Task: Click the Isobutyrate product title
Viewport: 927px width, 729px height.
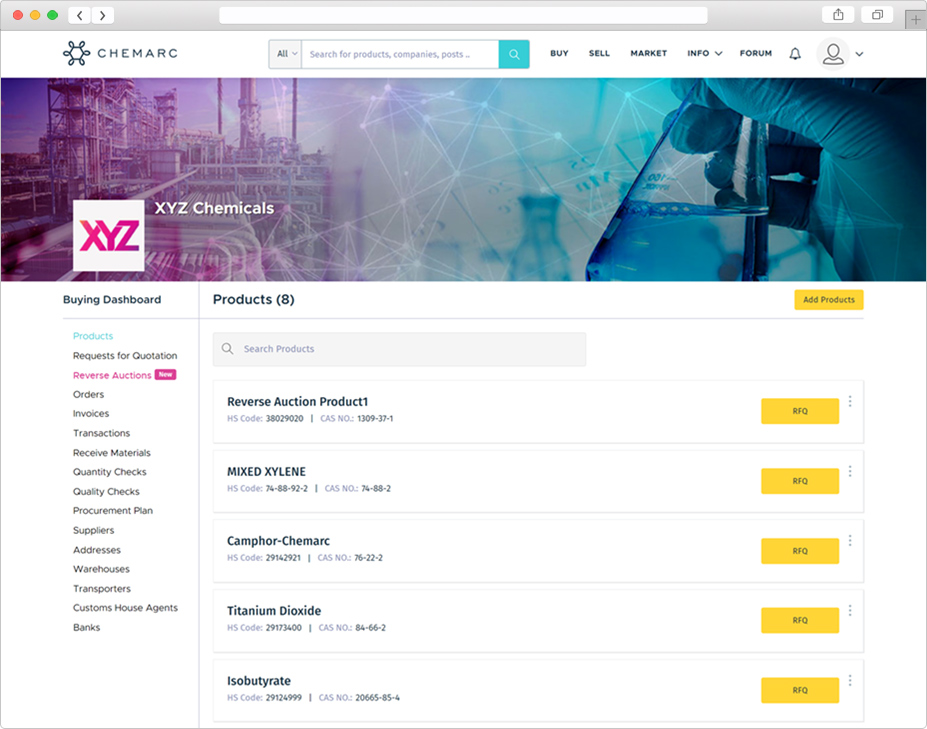Action: 258,681
